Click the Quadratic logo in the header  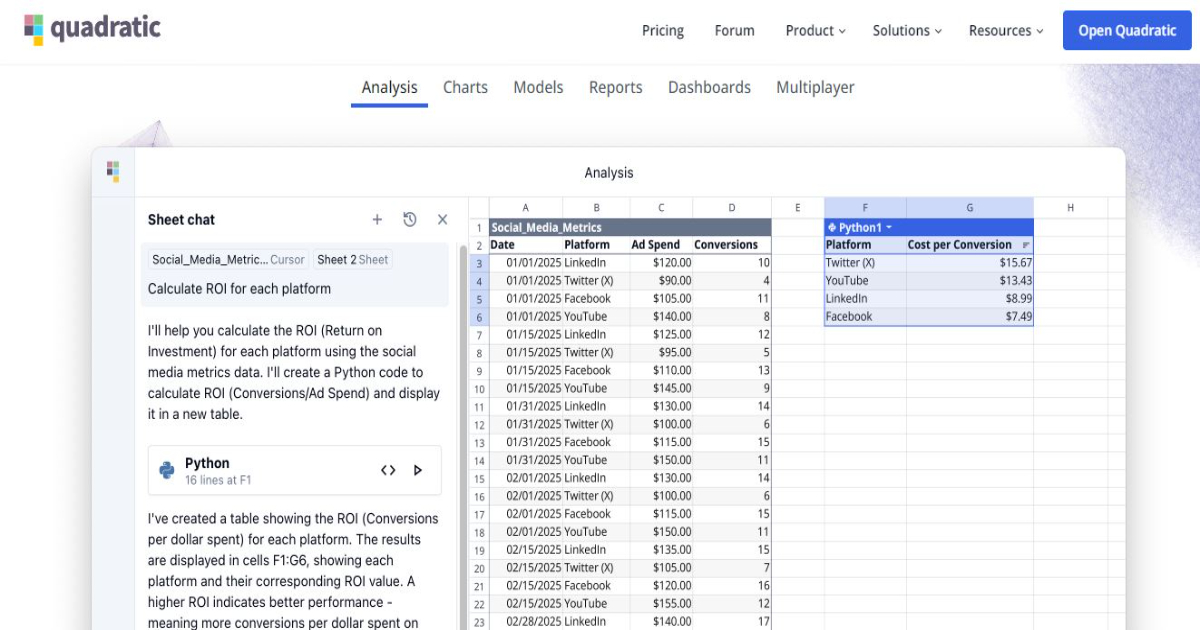coord(92,29)
